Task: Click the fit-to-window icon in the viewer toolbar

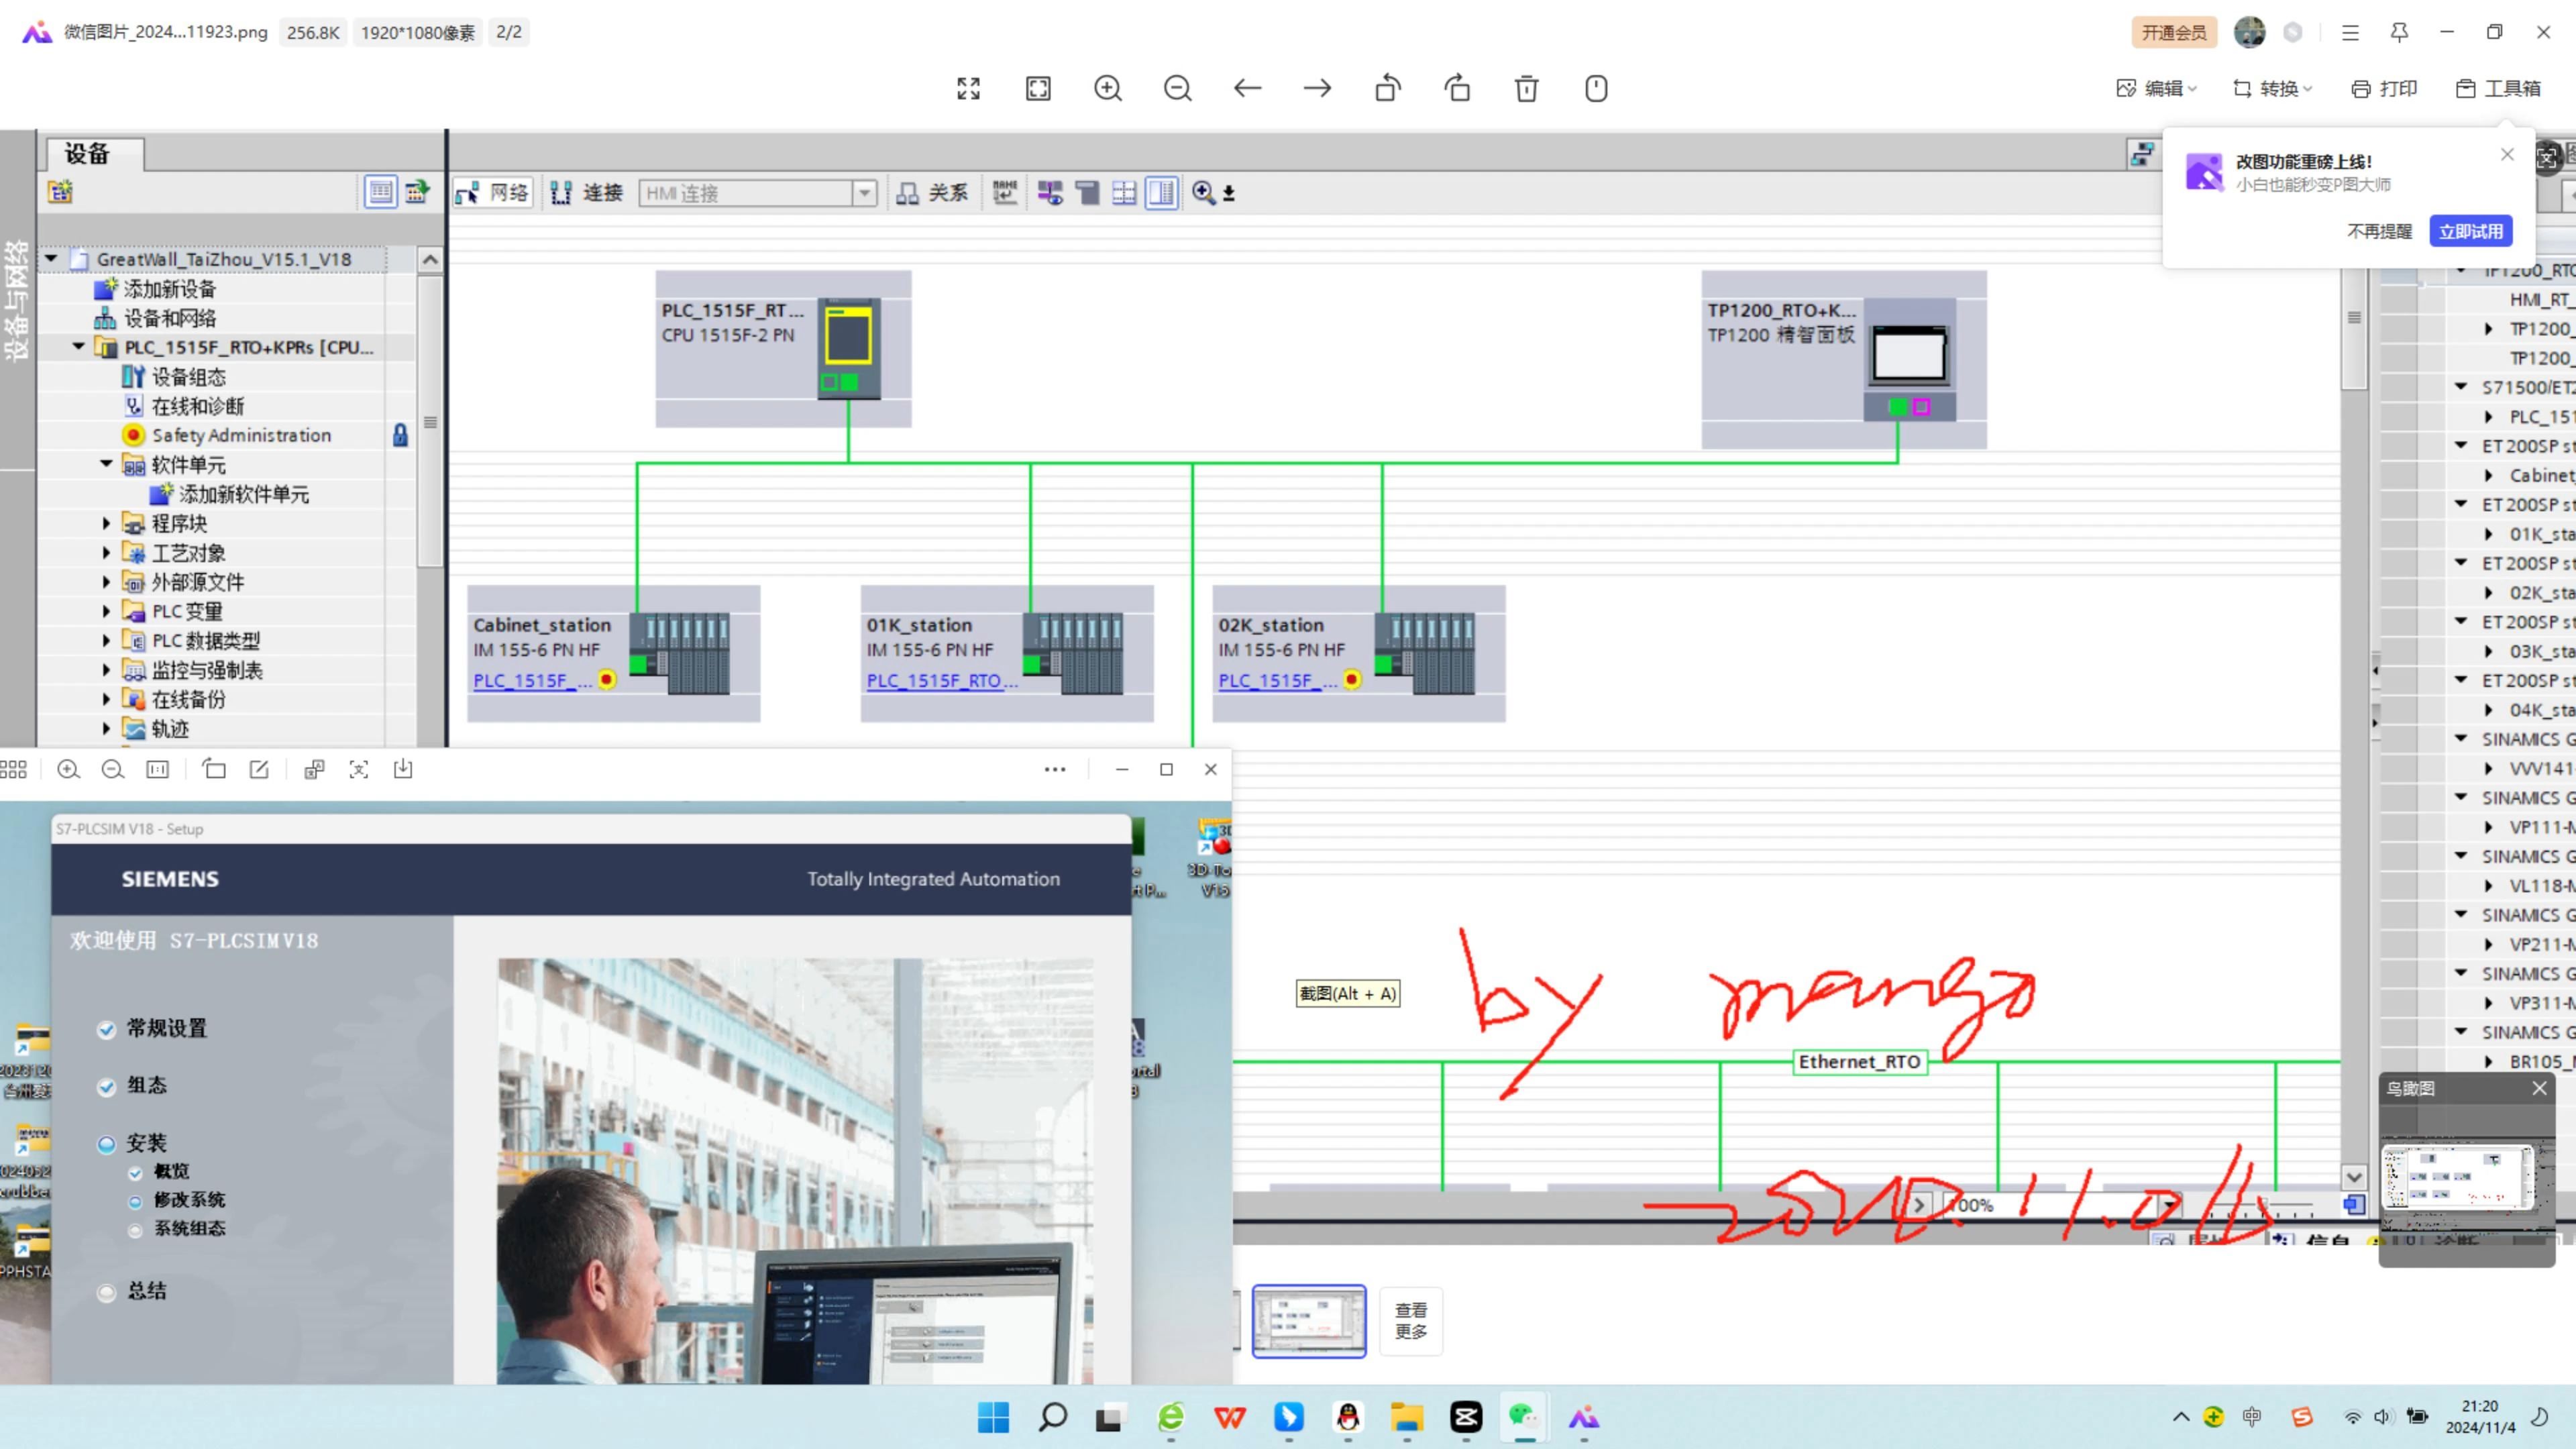Action: click(x=1038, y=88)
